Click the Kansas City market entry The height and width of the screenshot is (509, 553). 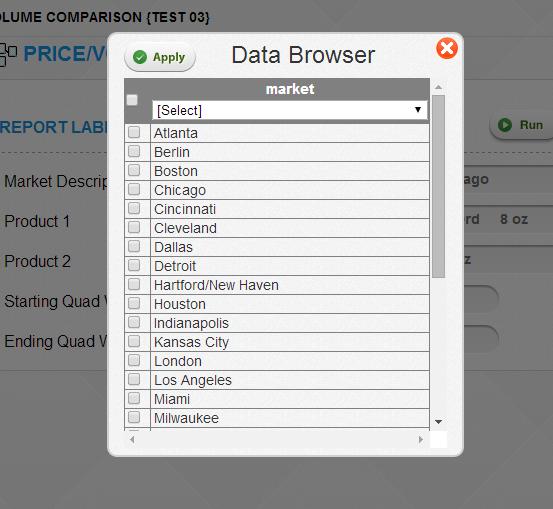[x=192, y=343]
